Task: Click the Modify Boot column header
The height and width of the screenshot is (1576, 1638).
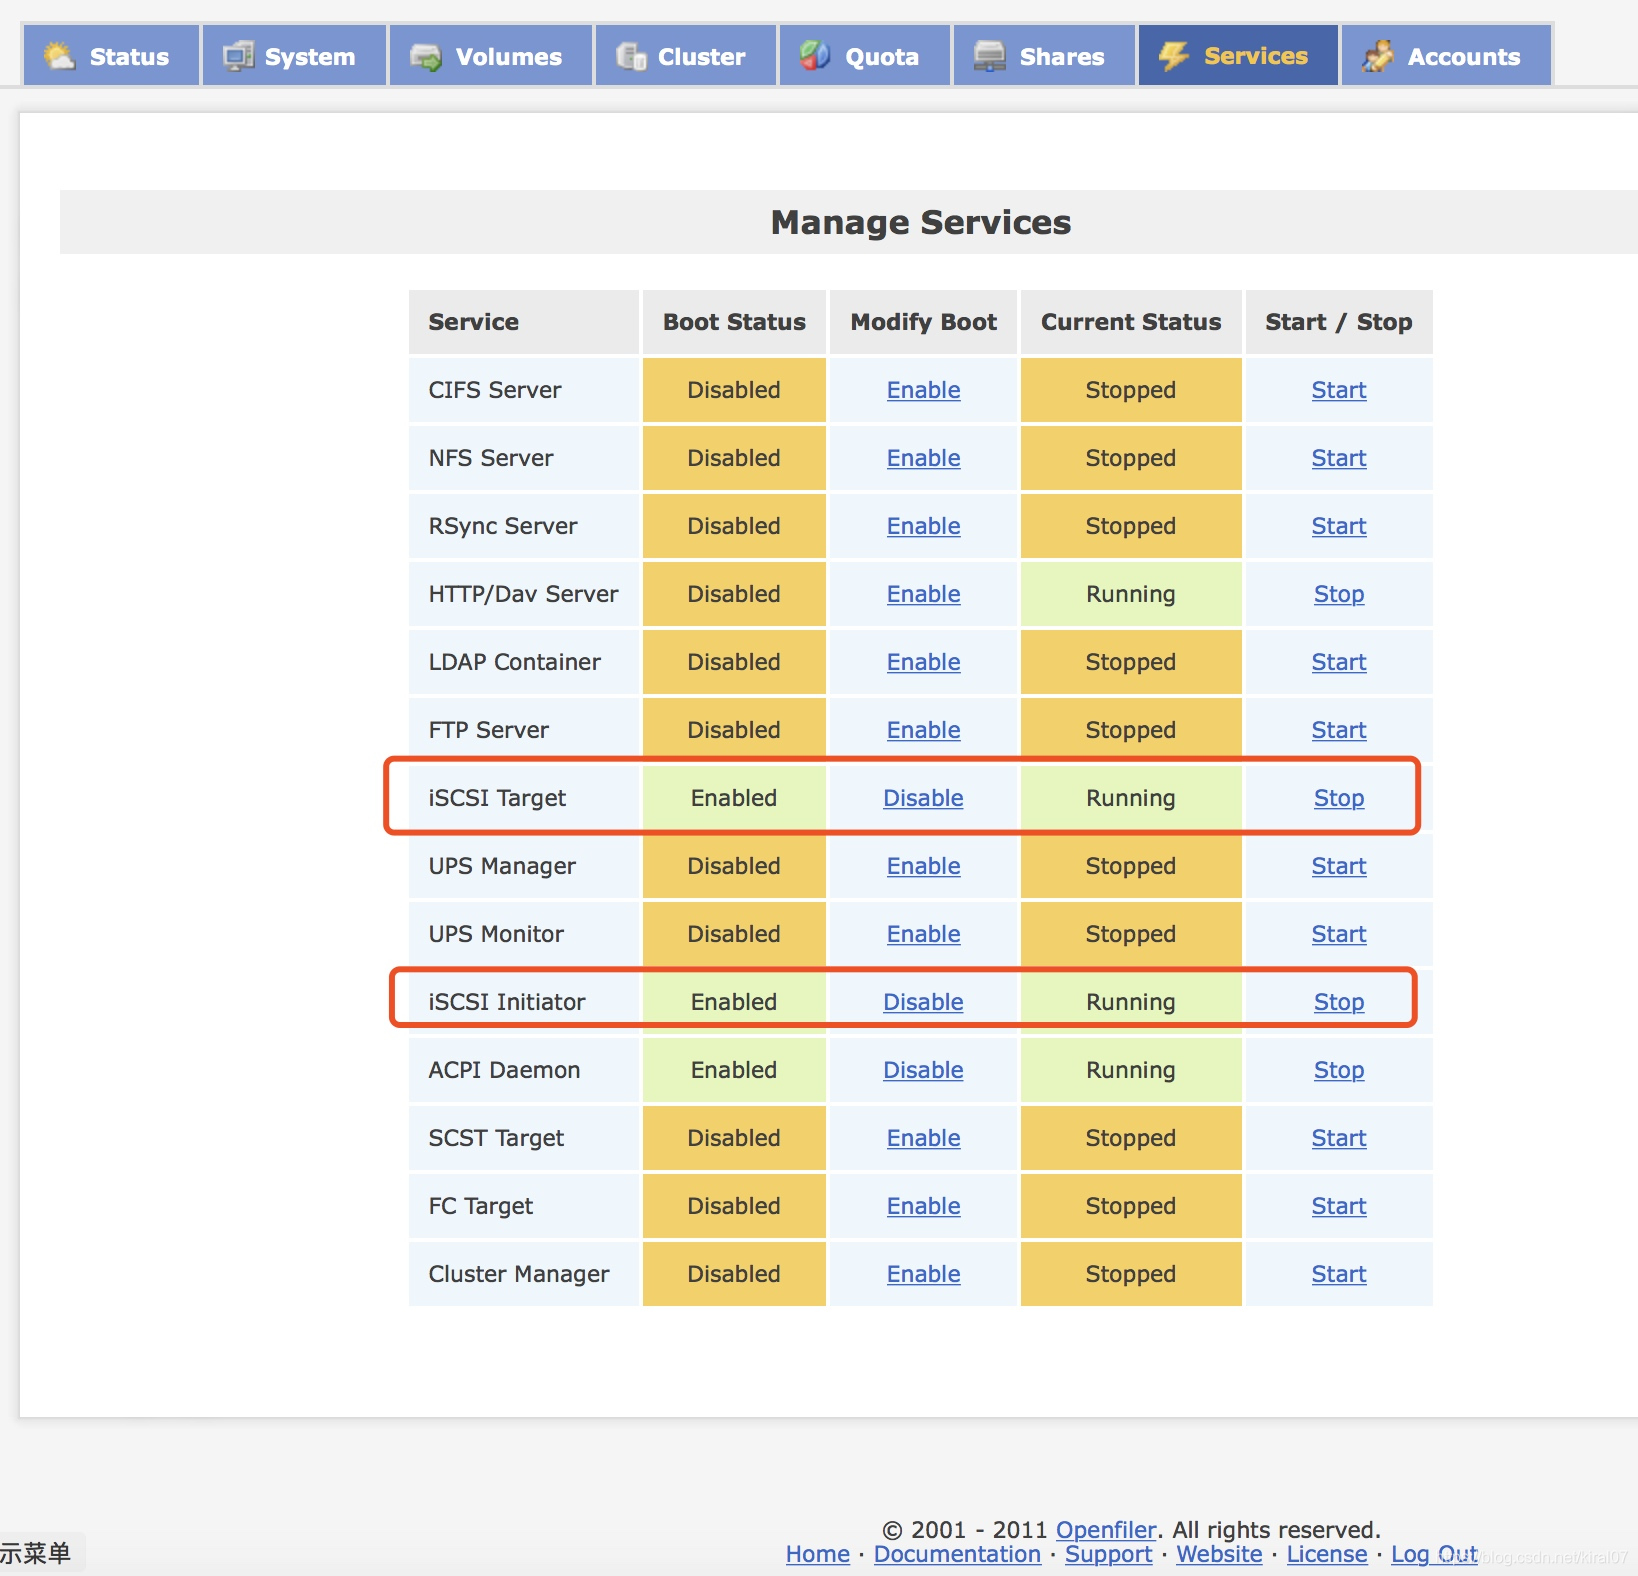Action: coord(923,322)
